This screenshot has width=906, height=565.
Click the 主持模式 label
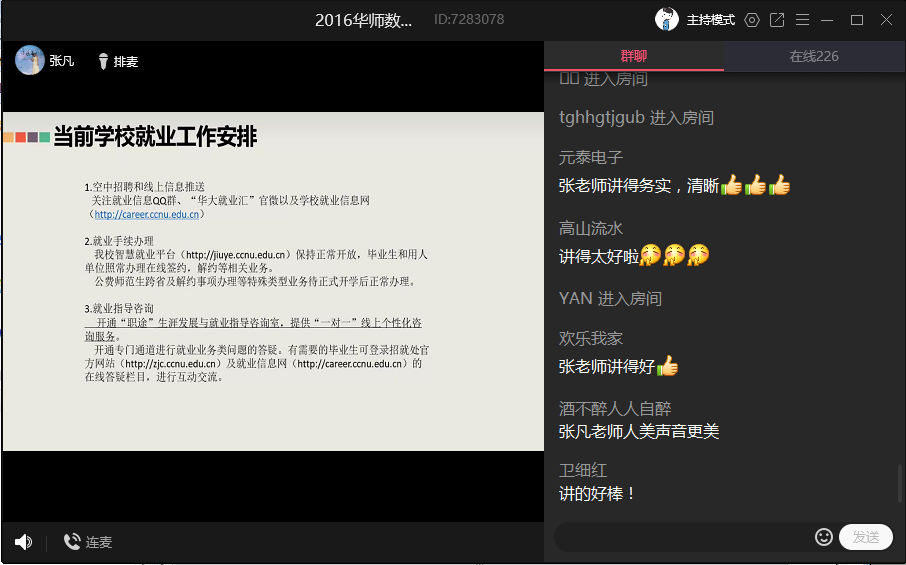[x=711, y=20]
